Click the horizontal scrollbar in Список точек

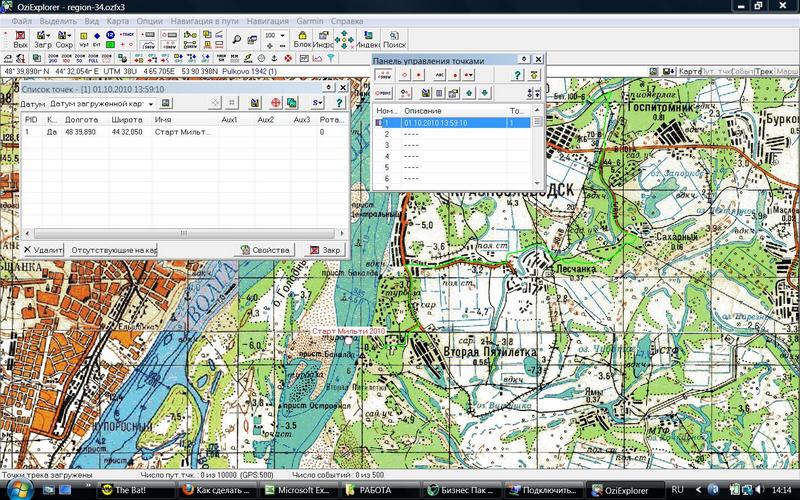184,233
